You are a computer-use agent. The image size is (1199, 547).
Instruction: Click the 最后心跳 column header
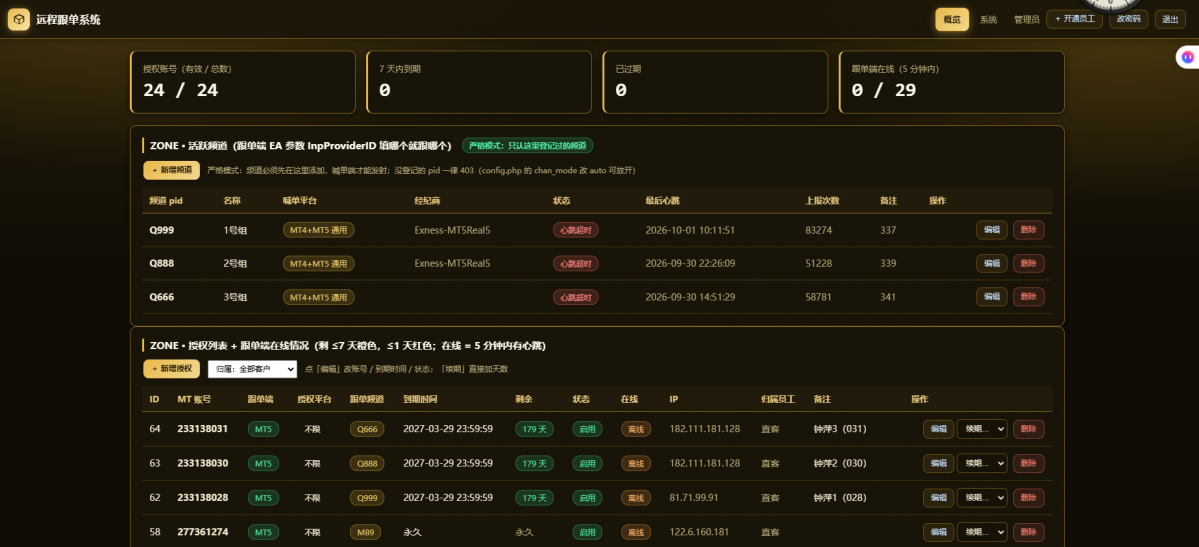click(663, 200)
